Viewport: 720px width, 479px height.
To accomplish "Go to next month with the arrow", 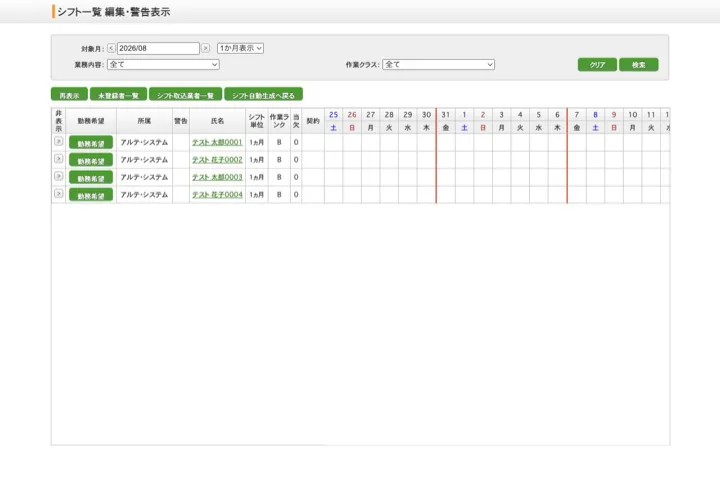I will (206, 48).
